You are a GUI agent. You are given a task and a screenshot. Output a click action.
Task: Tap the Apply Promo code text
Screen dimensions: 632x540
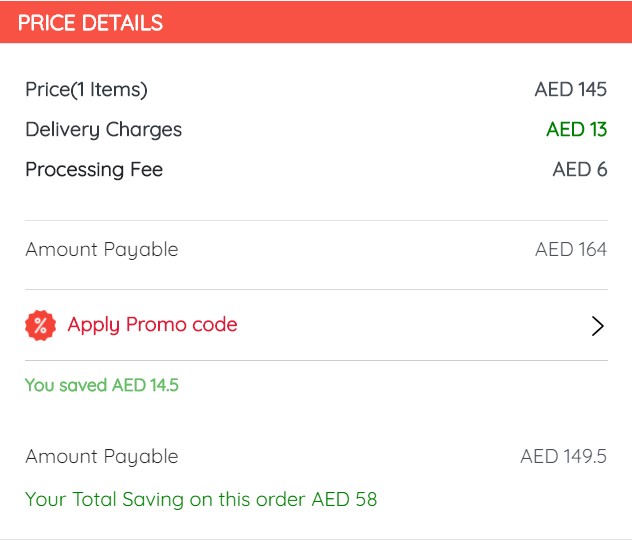click(x=152, y=324)
